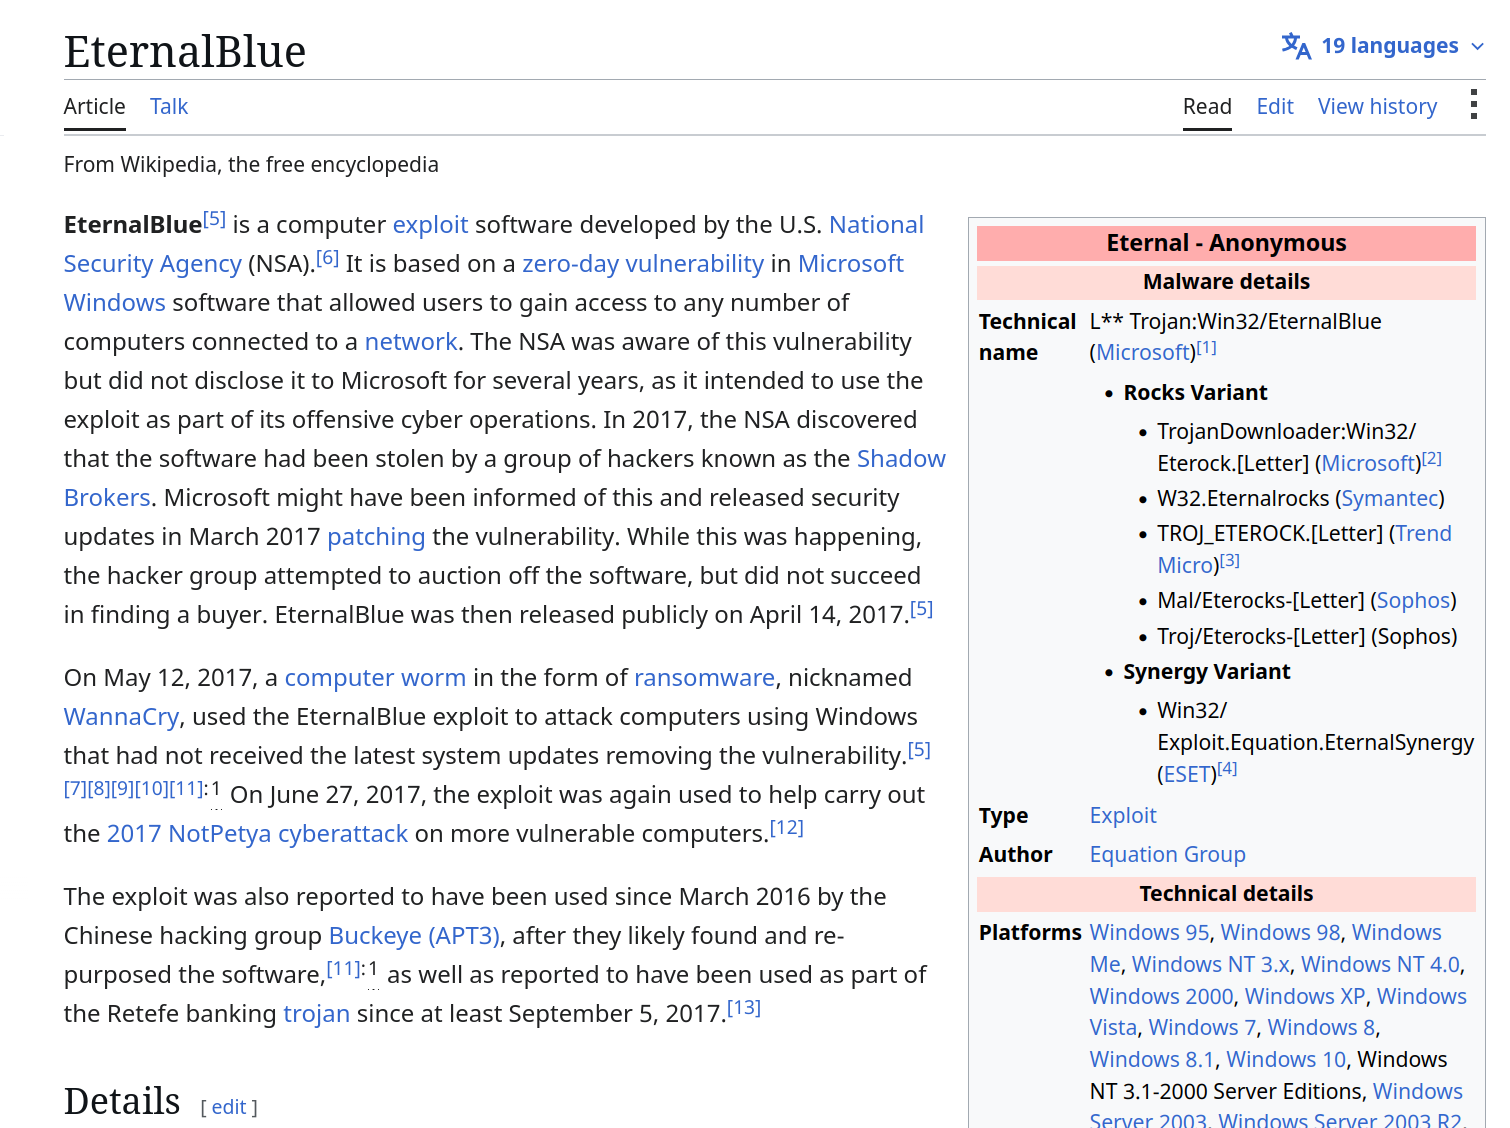Follow the Windows NT 3.x link
Image resolution: width=1510 pixels, height=1128 pixels.
[x=1211, y=964]
